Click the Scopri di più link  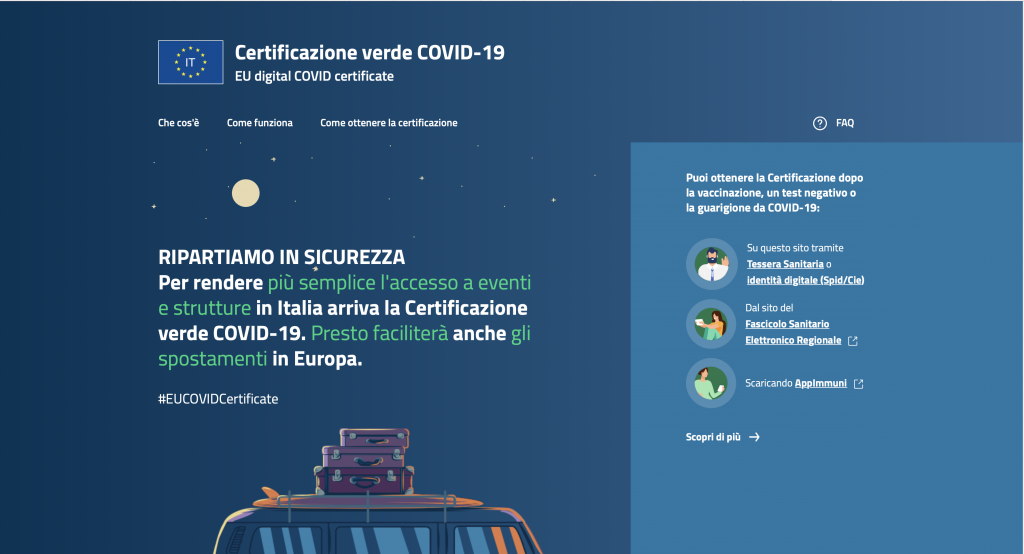click(x=713, y=437)
